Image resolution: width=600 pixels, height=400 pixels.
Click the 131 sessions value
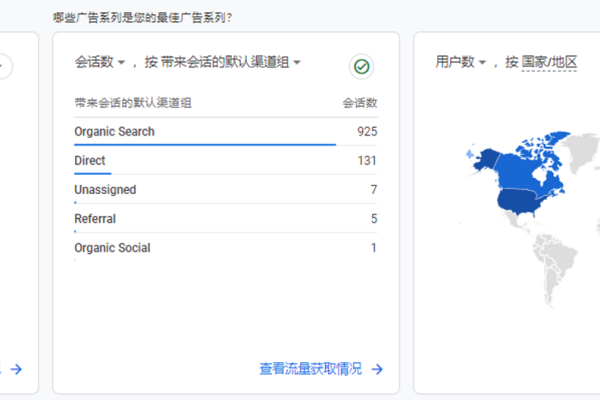[x=367, y=161]
